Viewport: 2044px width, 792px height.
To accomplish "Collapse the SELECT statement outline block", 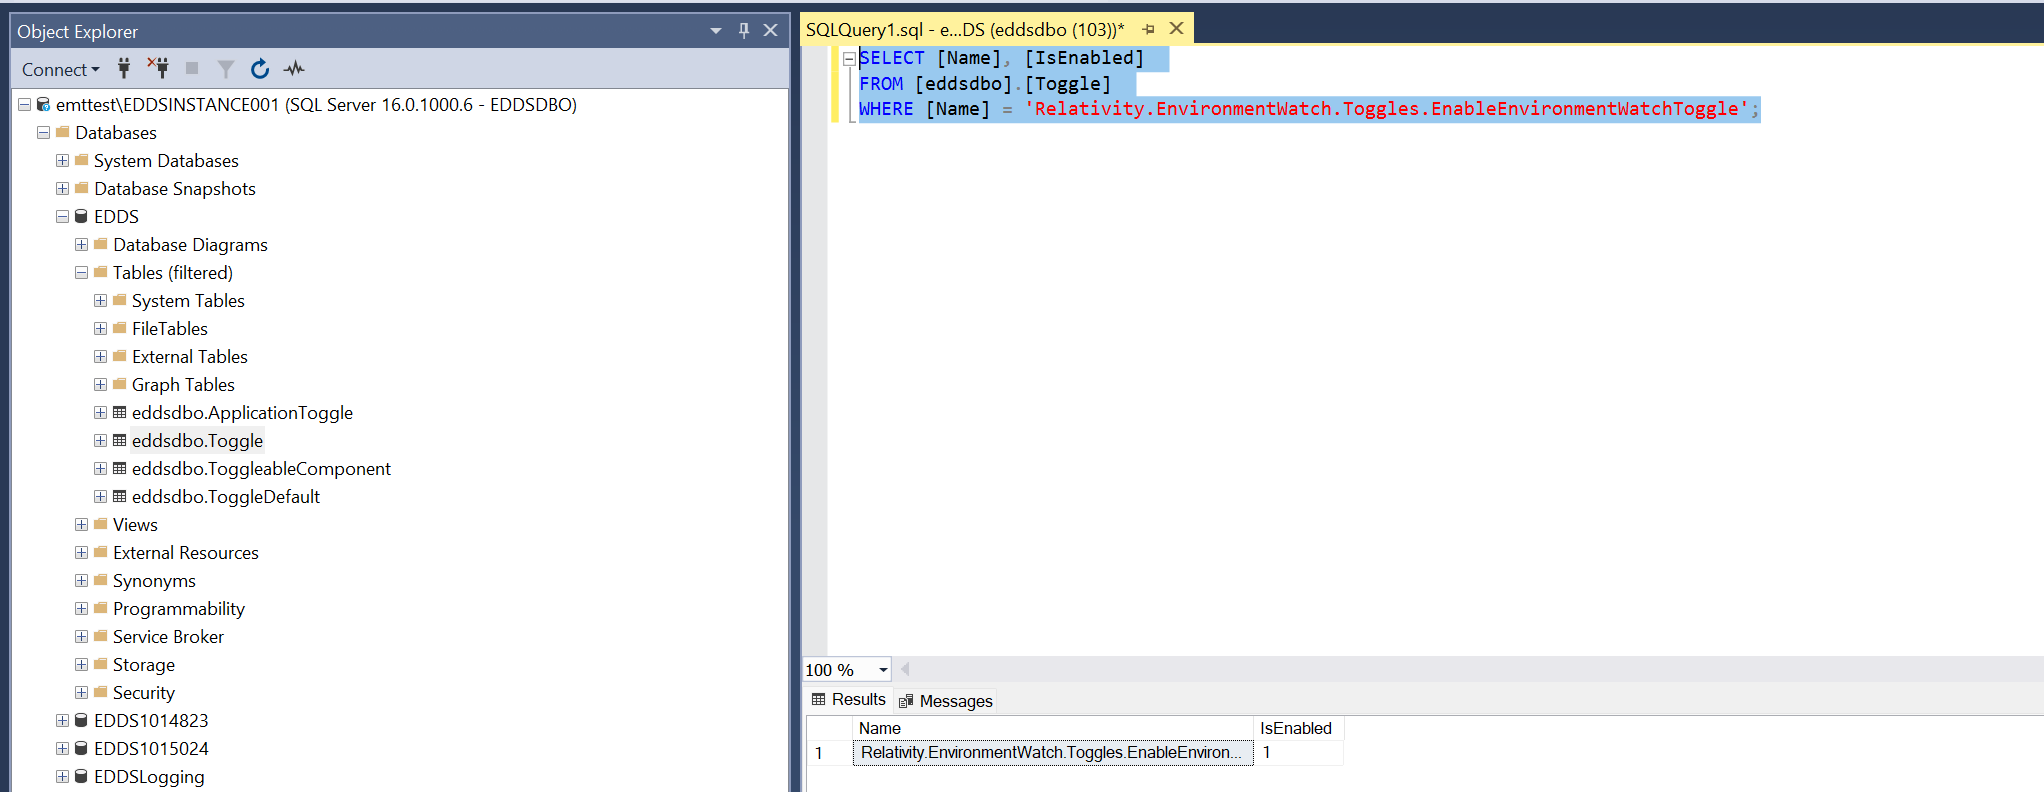I will coord(849,59).
